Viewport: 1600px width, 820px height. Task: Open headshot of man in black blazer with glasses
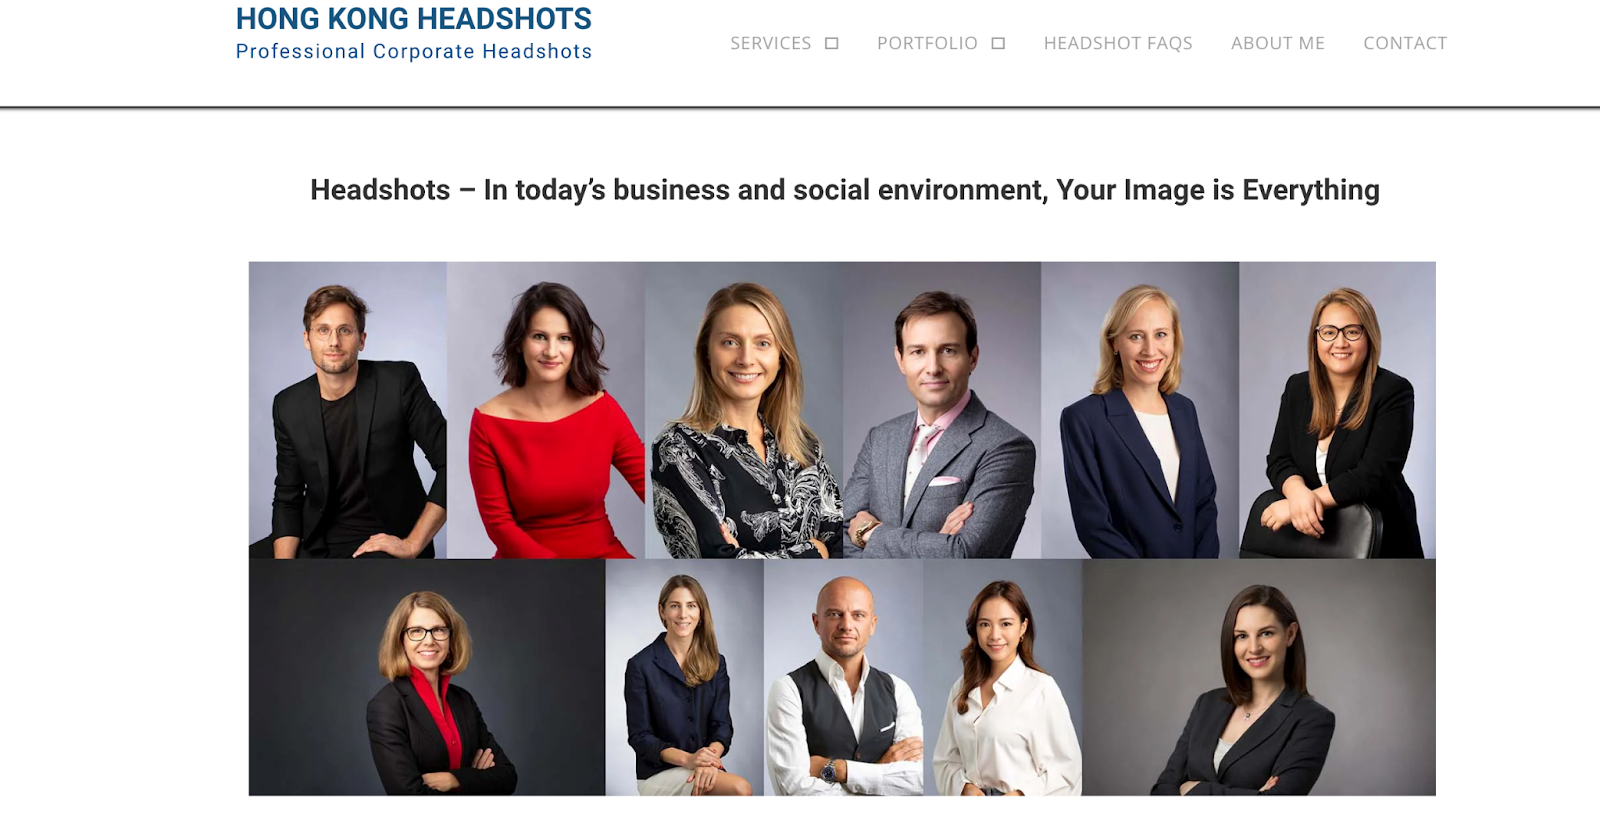(x=347, y=410)
